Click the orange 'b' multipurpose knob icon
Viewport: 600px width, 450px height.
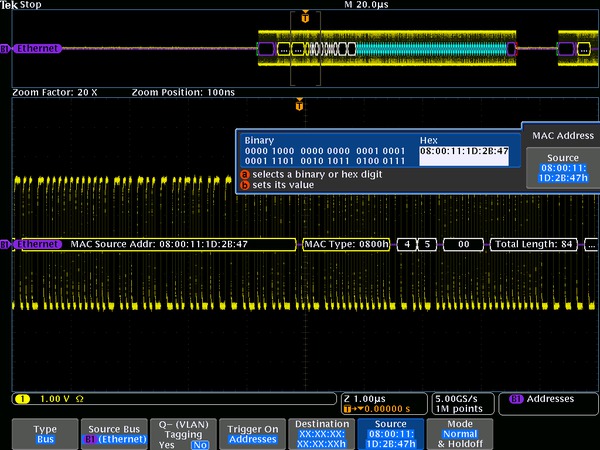(243, 184)
